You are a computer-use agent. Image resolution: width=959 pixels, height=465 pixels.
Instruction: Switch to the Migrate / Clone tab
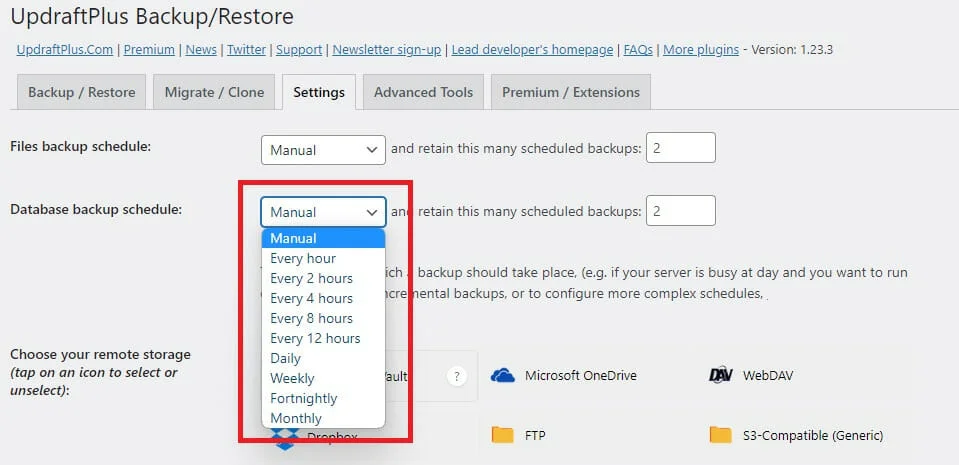pyautogui.click(x=214, y=92)
